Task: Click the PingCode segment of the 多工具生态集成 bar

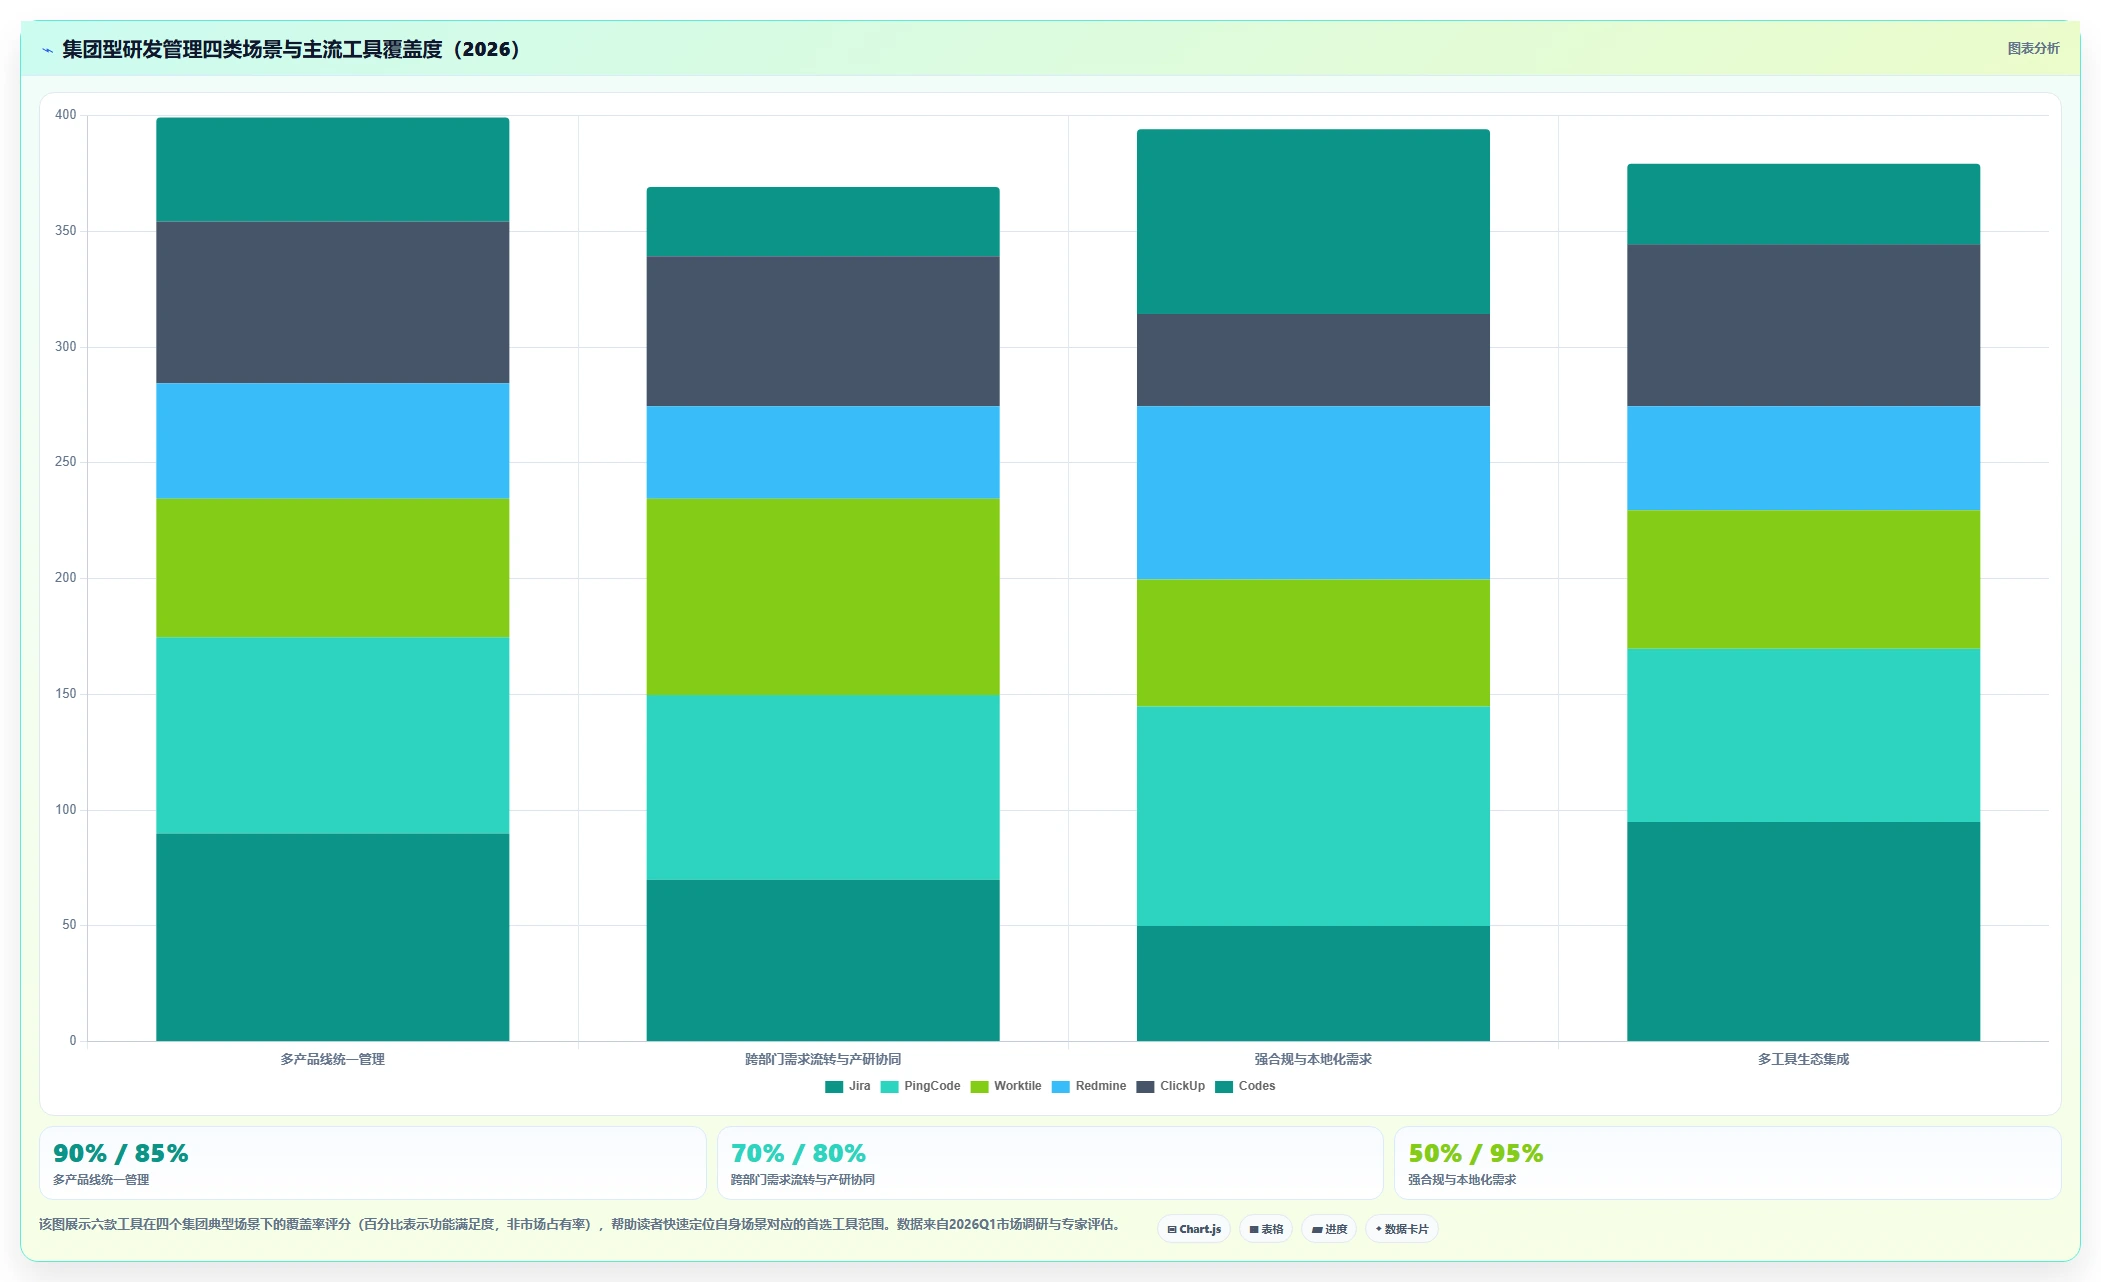Action: [x=1803, y=735]
